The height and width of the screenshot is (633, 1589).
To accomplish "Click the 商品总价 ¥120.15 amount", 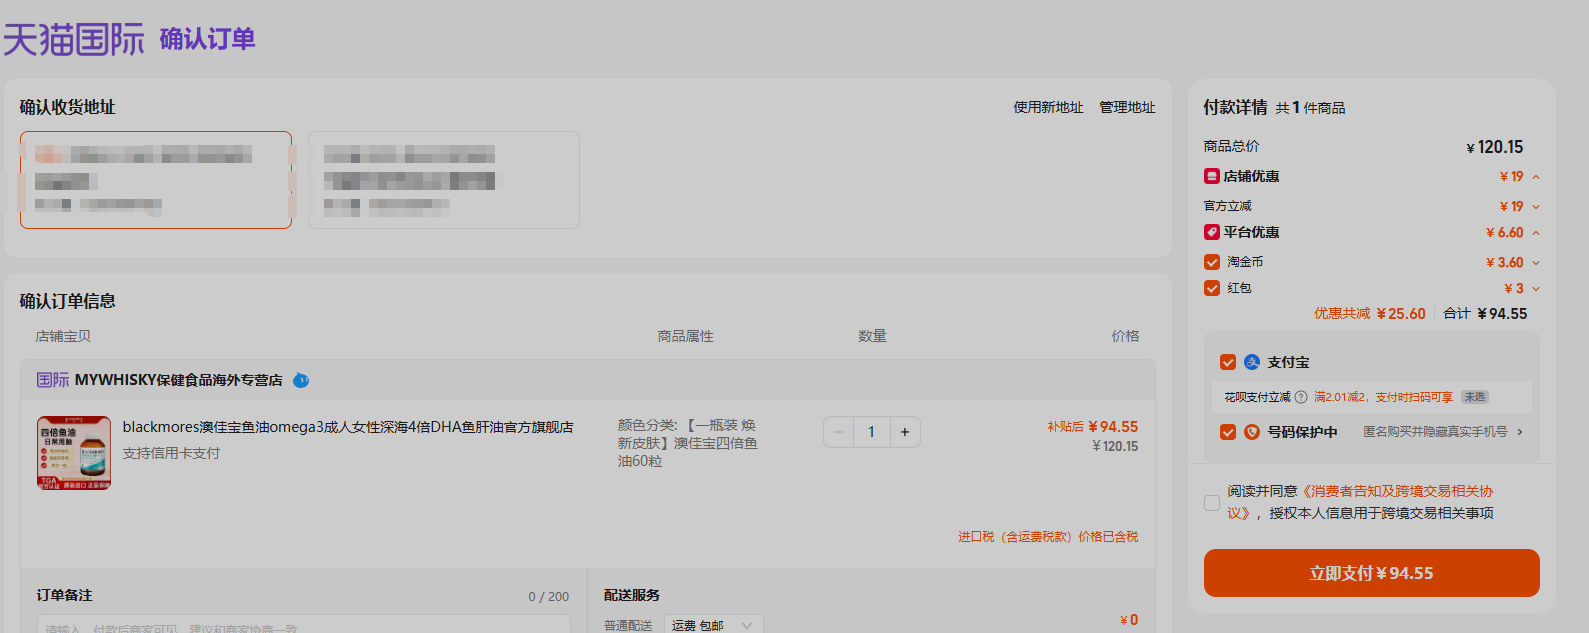I will 1495,147.
